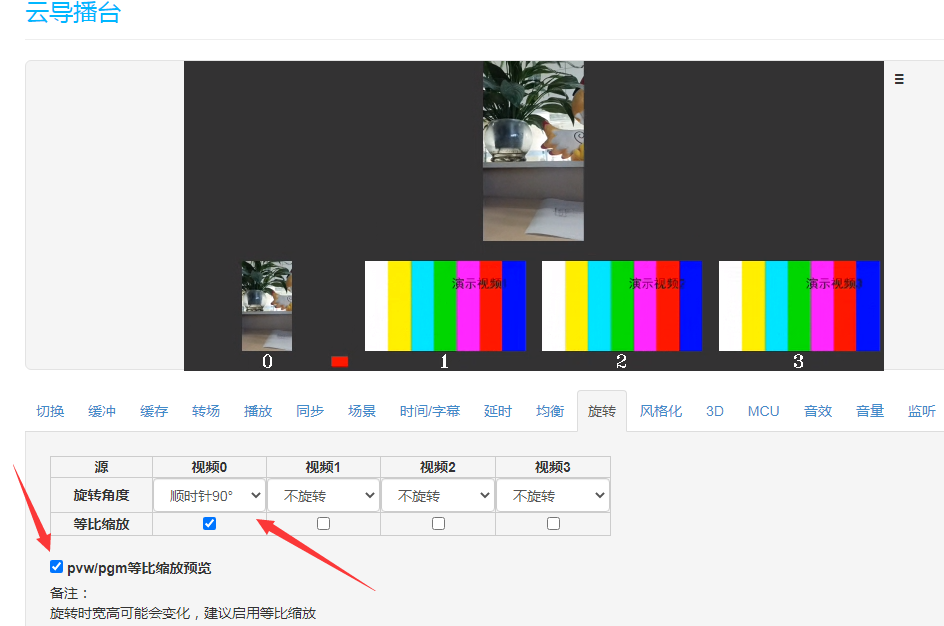Click the 视频0 column header
Screen dimensions: 944x626
[x=210, y=467]
